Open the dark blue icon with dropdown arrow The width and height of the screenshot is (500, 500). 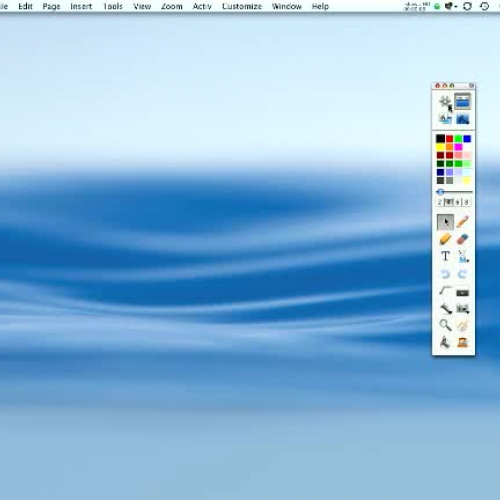coord(463,119)
